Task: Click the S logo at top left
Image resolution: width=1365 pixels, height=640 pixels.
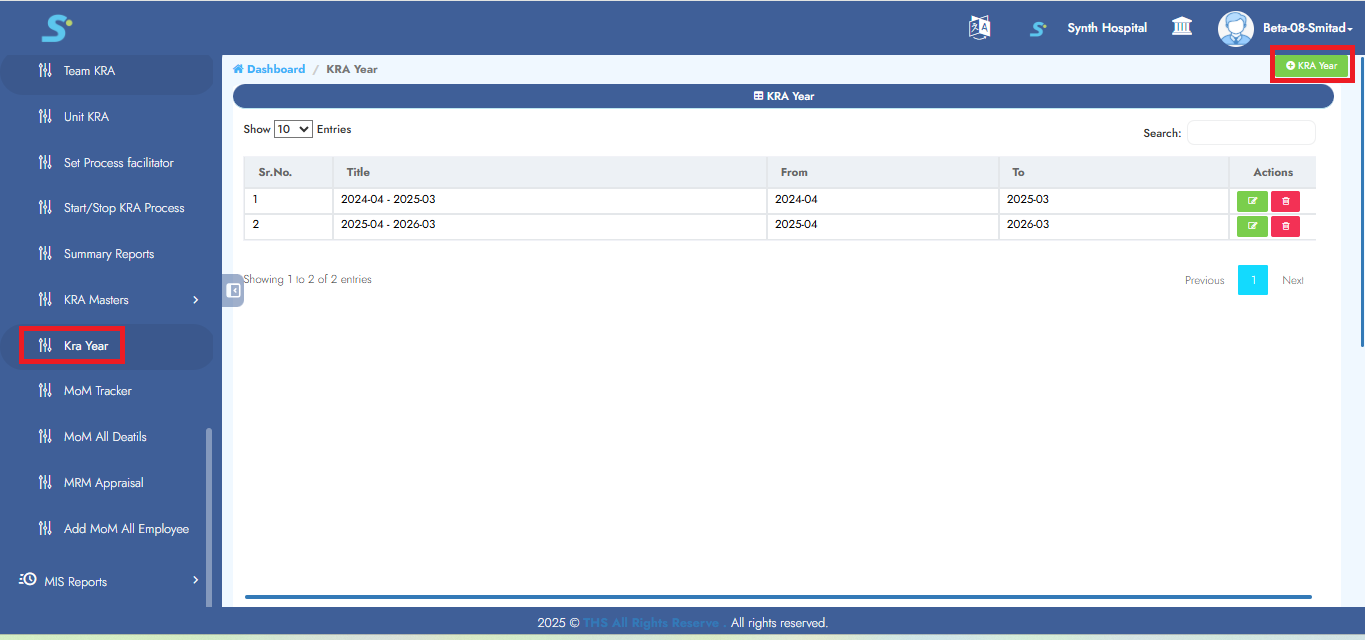Action: [56, 28]
